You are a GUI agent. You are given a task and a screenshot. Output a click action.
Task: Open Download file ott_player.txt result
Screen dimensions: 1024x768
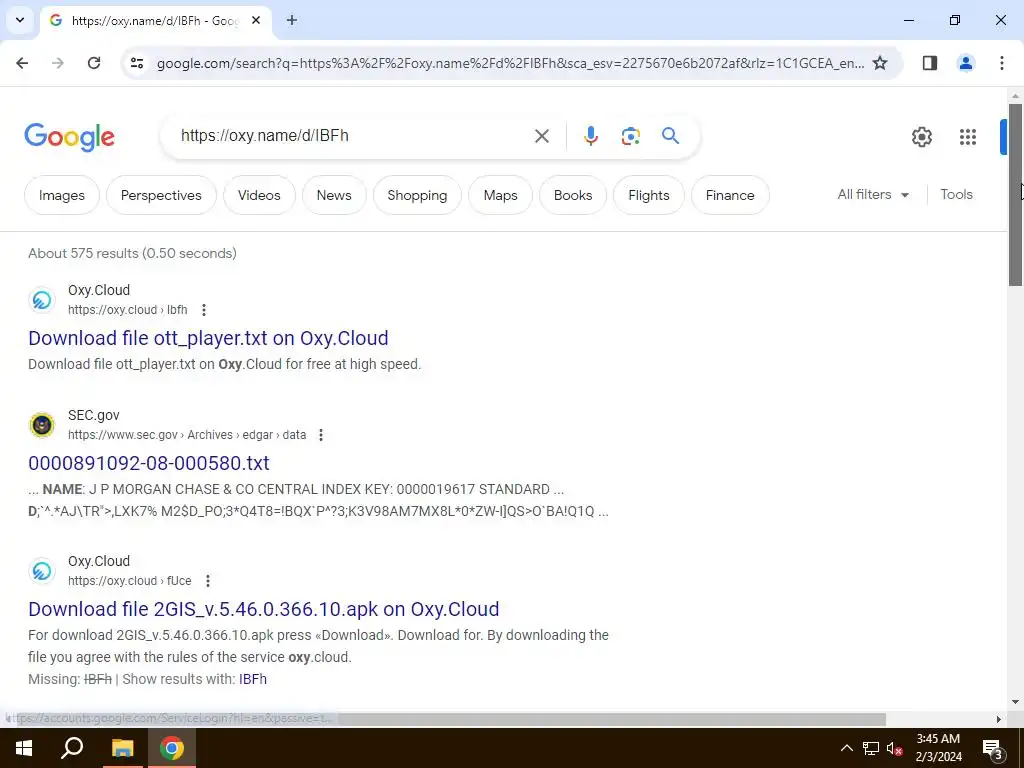pos(208,338)
